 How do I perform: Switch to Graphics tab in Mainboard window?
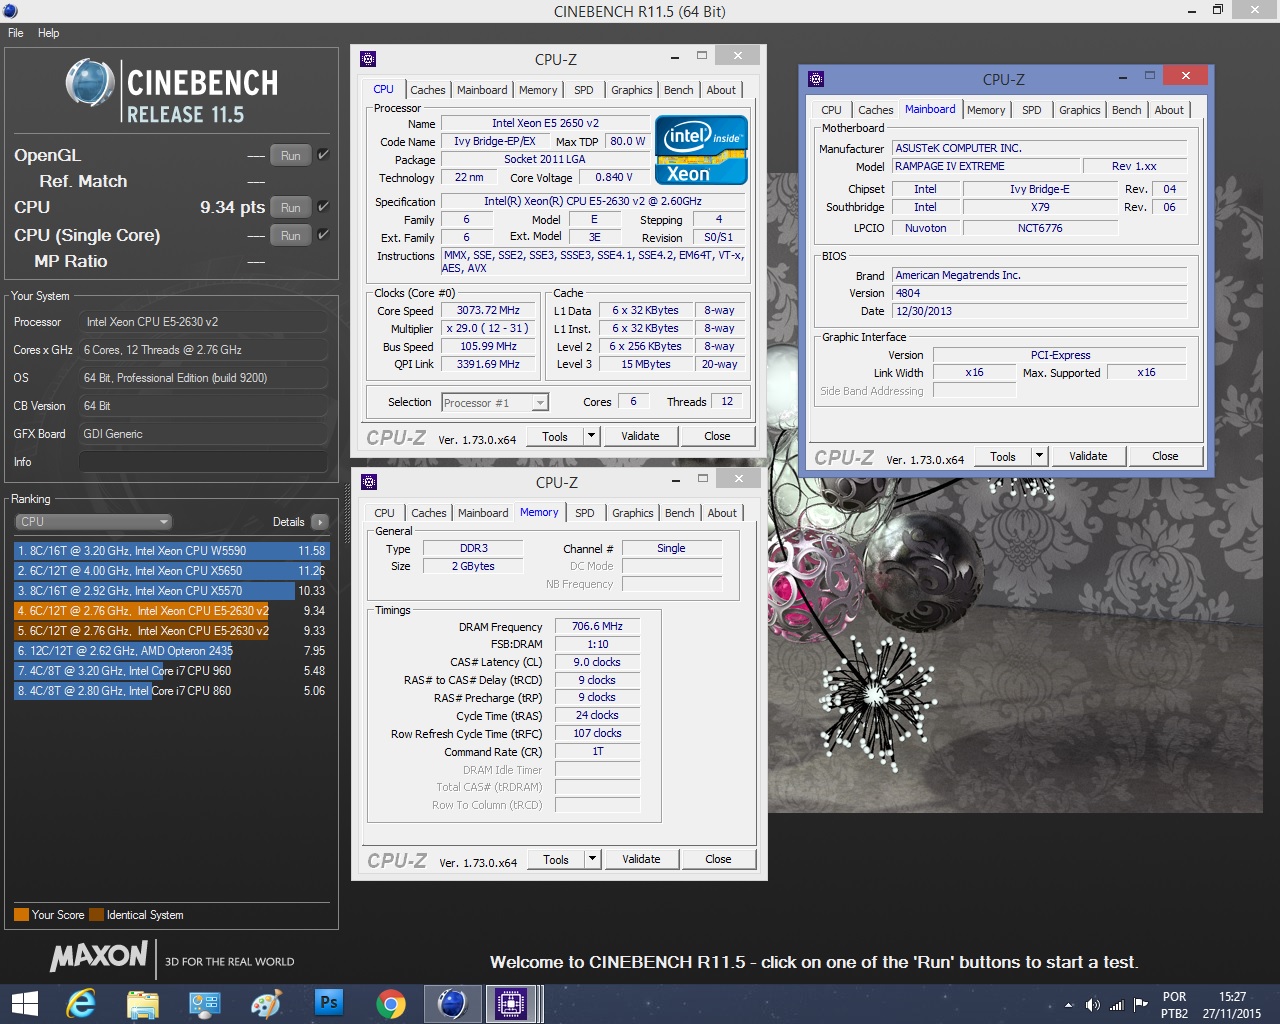[x=1080, y=110]
